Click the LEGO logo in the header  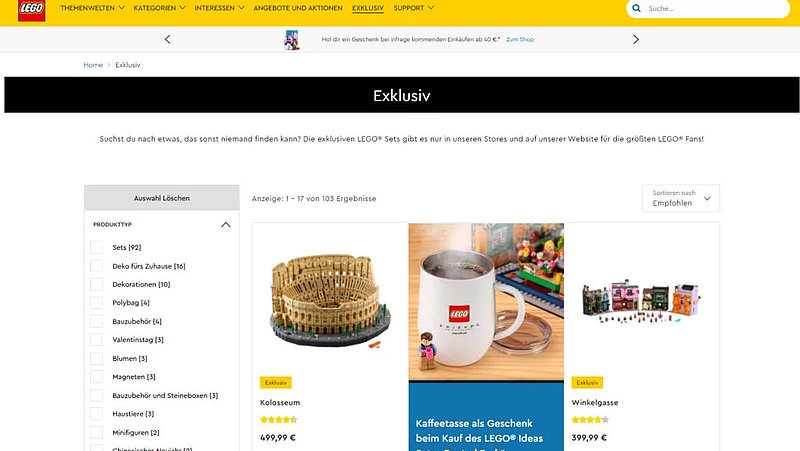(x=32, y=10)
